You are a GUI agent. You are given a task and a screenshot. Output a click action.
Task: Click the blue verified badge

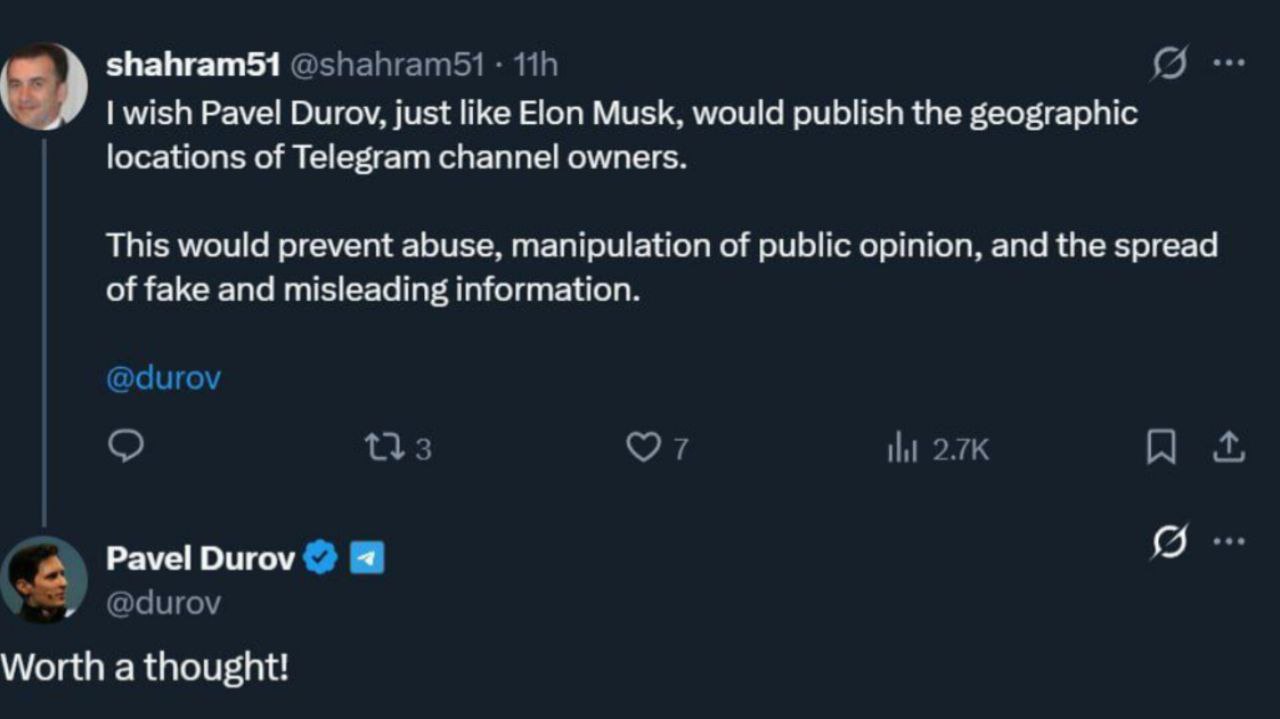point(320,558)
